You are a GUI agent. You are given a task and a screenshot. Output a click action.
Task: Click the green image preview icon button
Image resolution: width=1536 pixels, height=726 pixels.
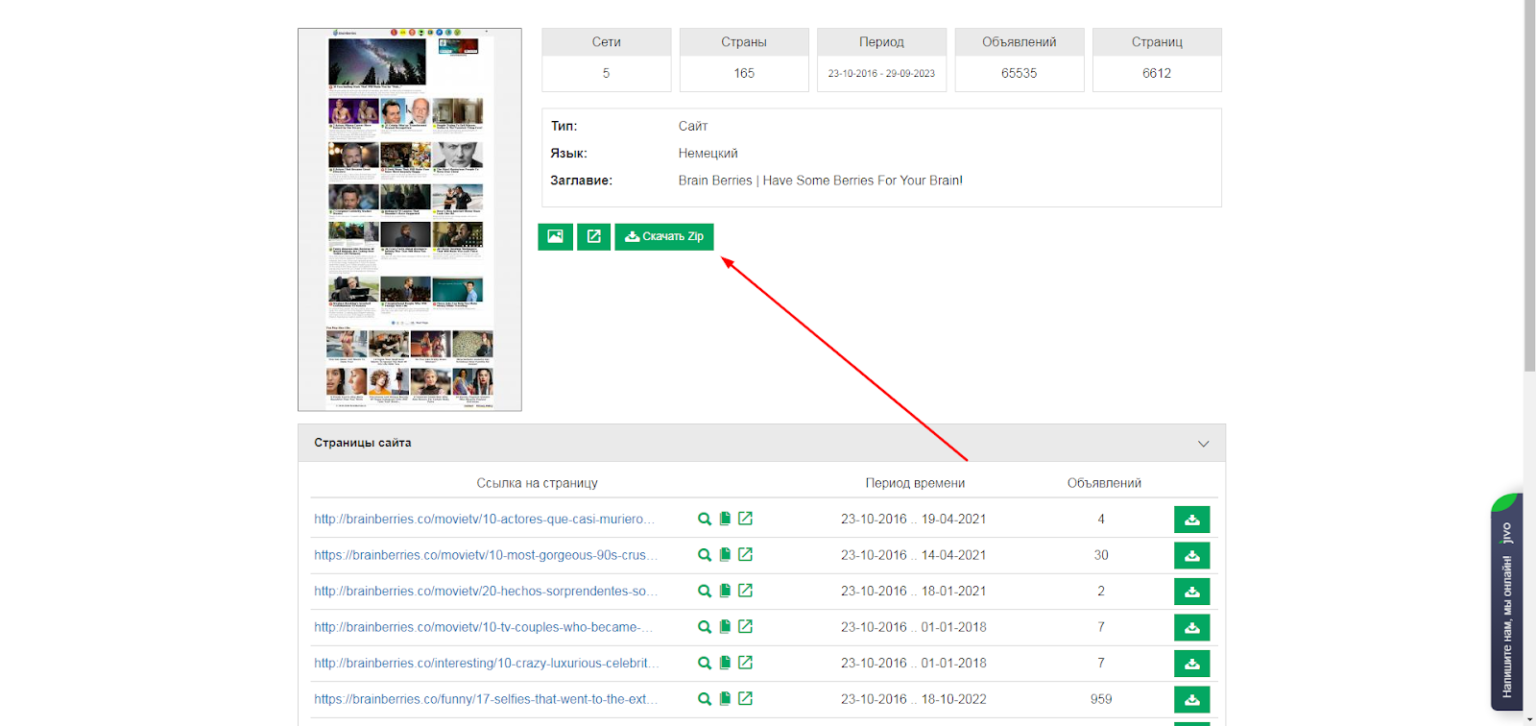coord(555,237)
